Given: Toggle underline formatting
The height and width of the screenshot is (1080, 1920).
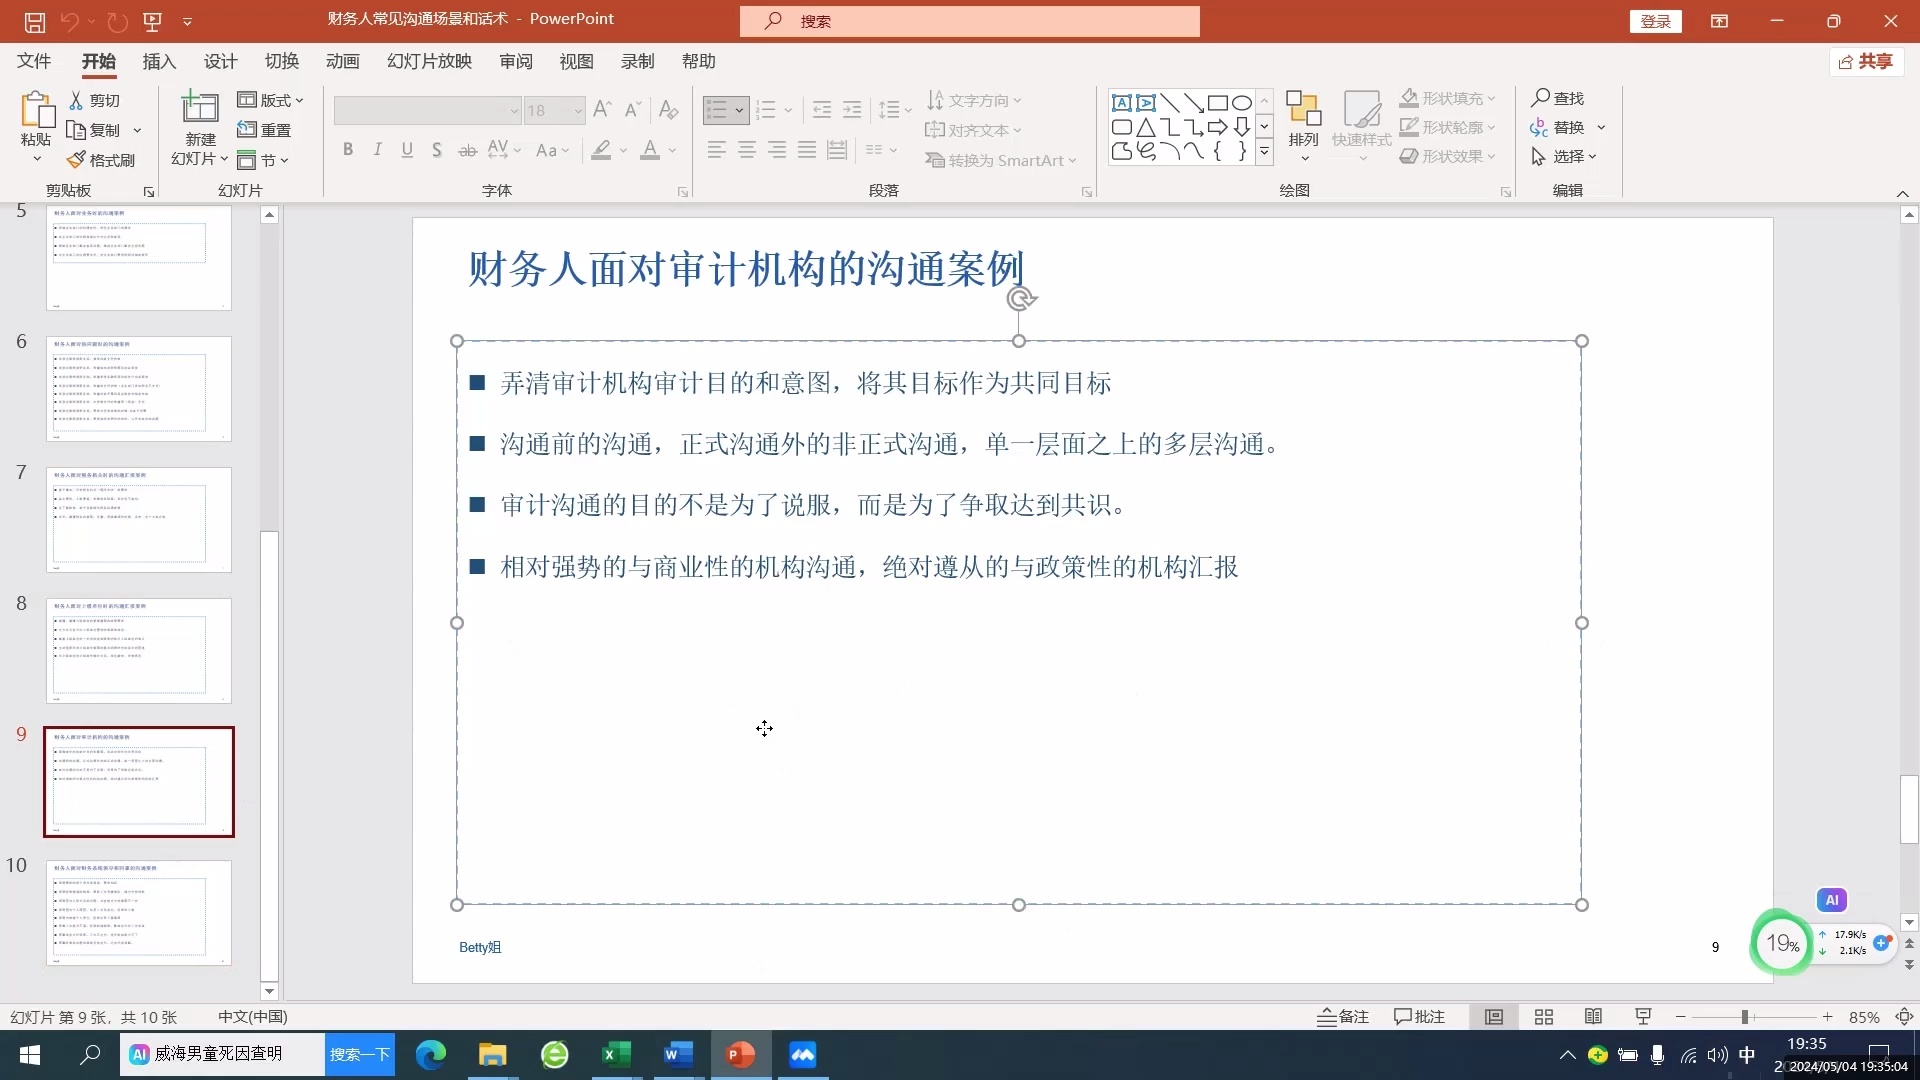Looking at the screenshot, I should coord(407,149).
